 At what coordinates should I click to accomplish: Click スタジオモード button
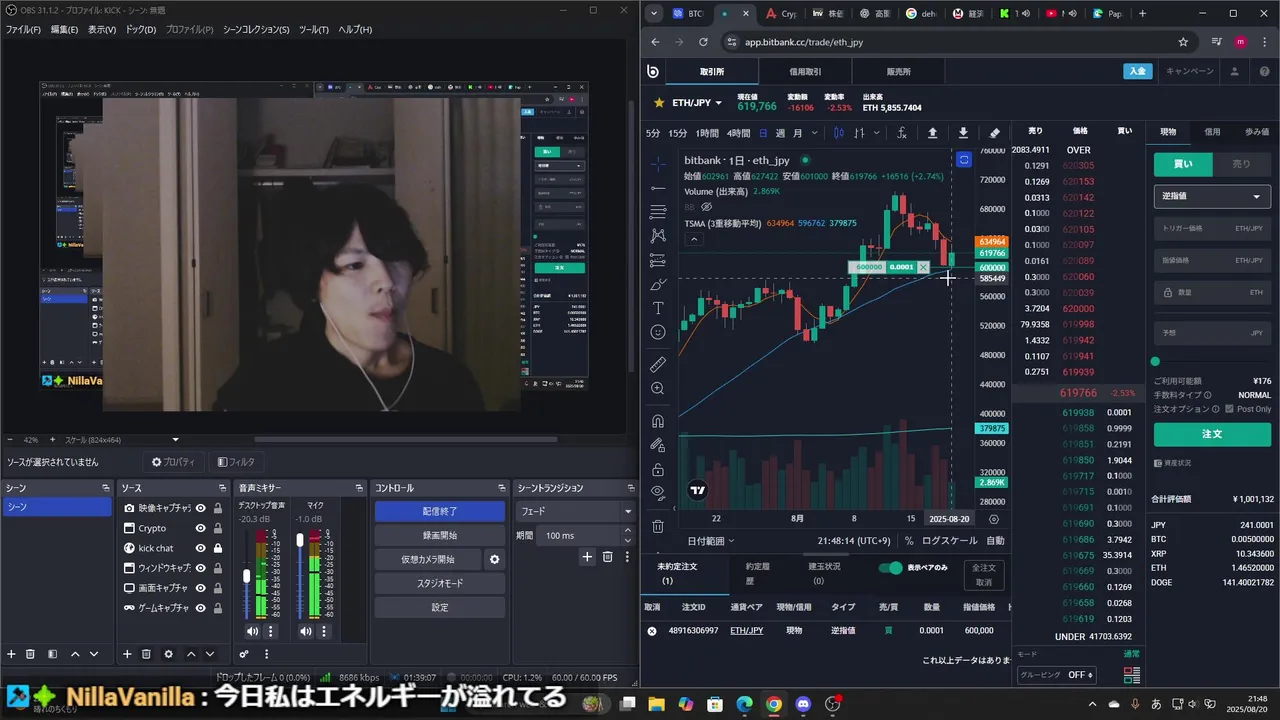(440, 583)
